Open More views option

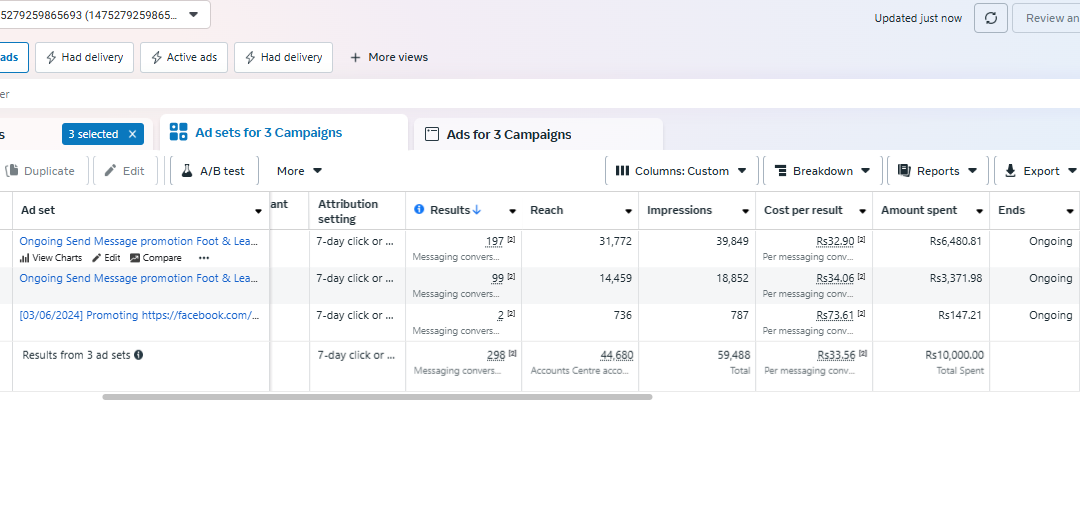tap(389, 57)
